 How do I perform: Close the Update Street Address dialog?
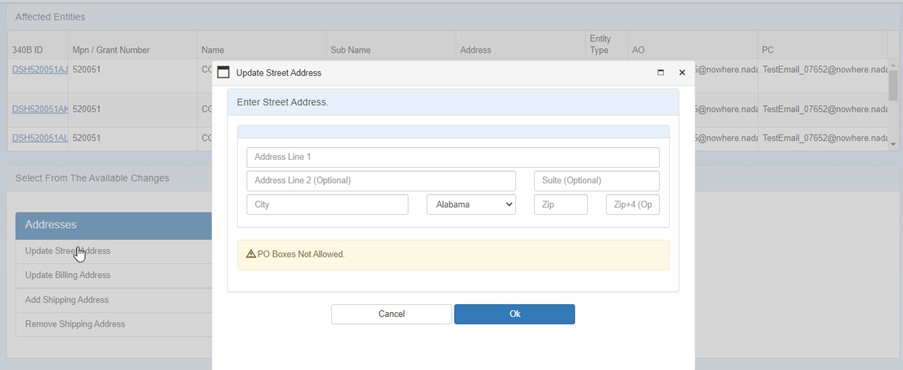pos(682,73)
